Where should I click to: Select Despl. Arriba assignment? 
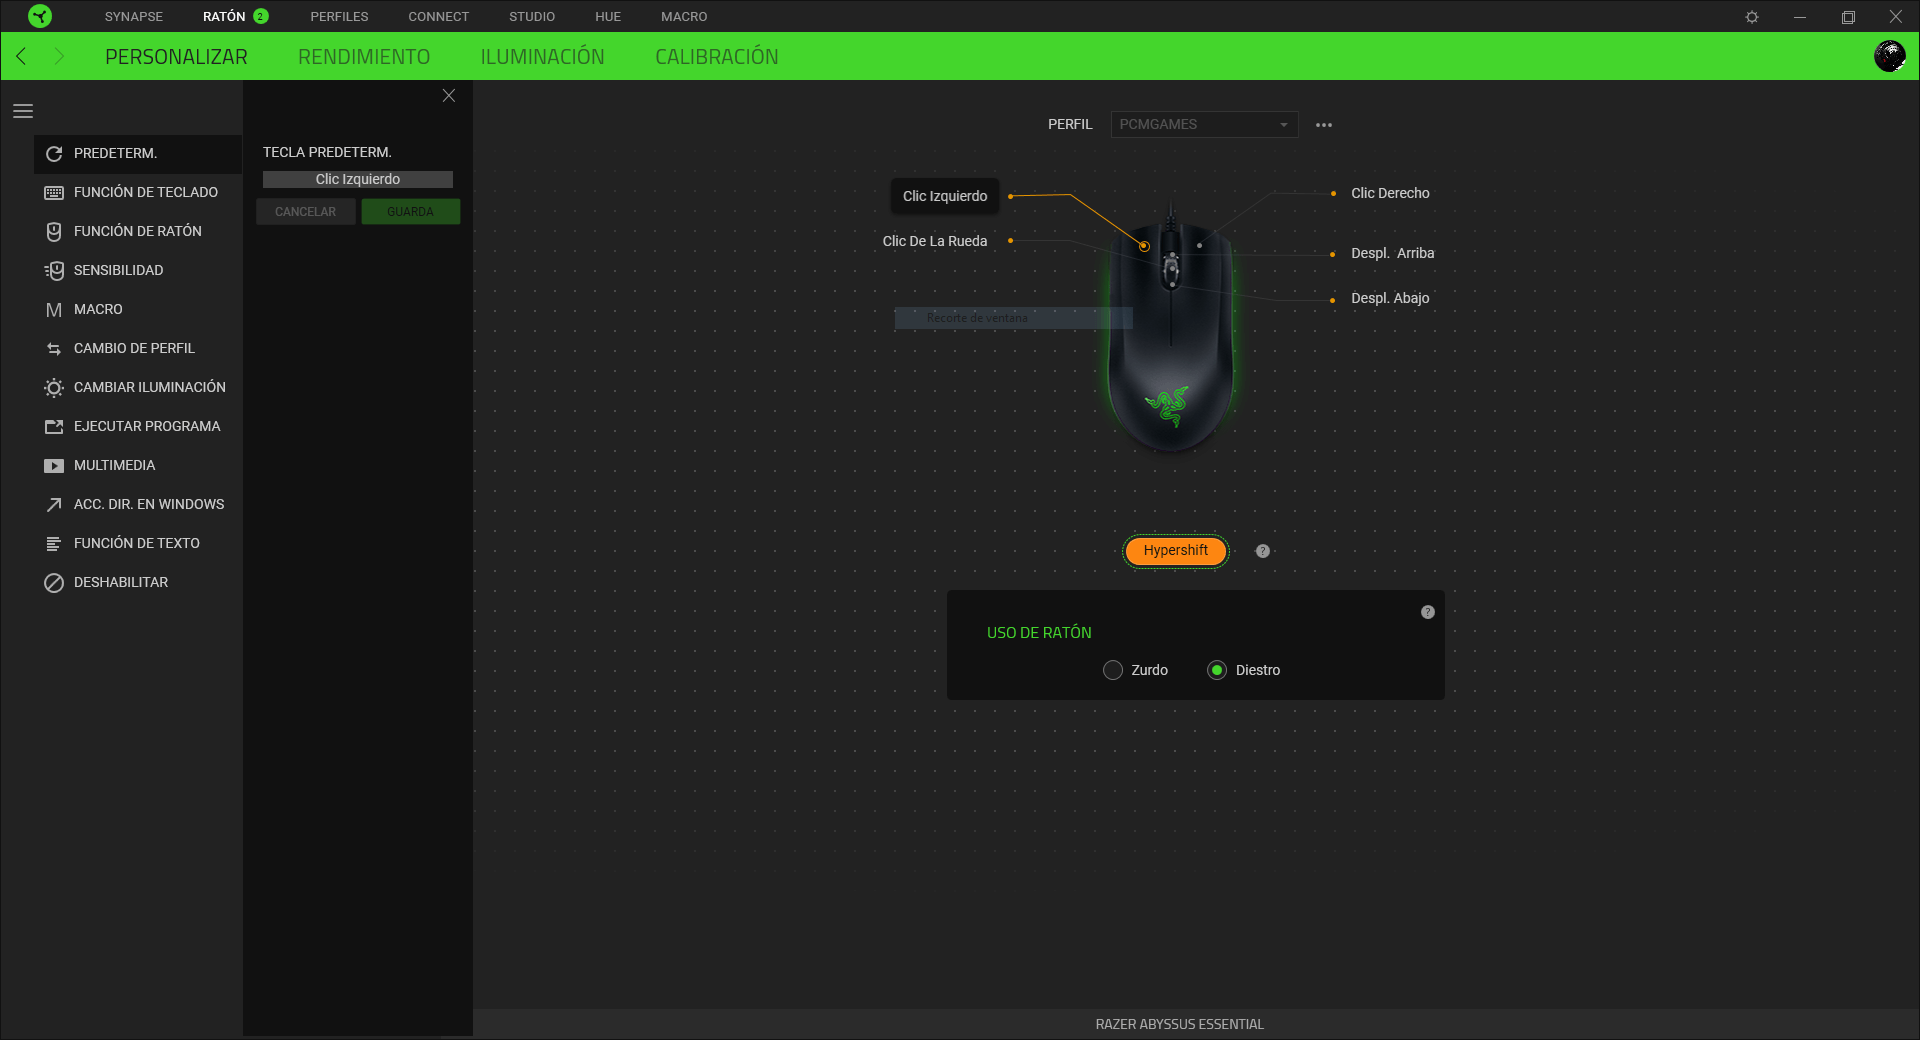[x=1392, y=253]
